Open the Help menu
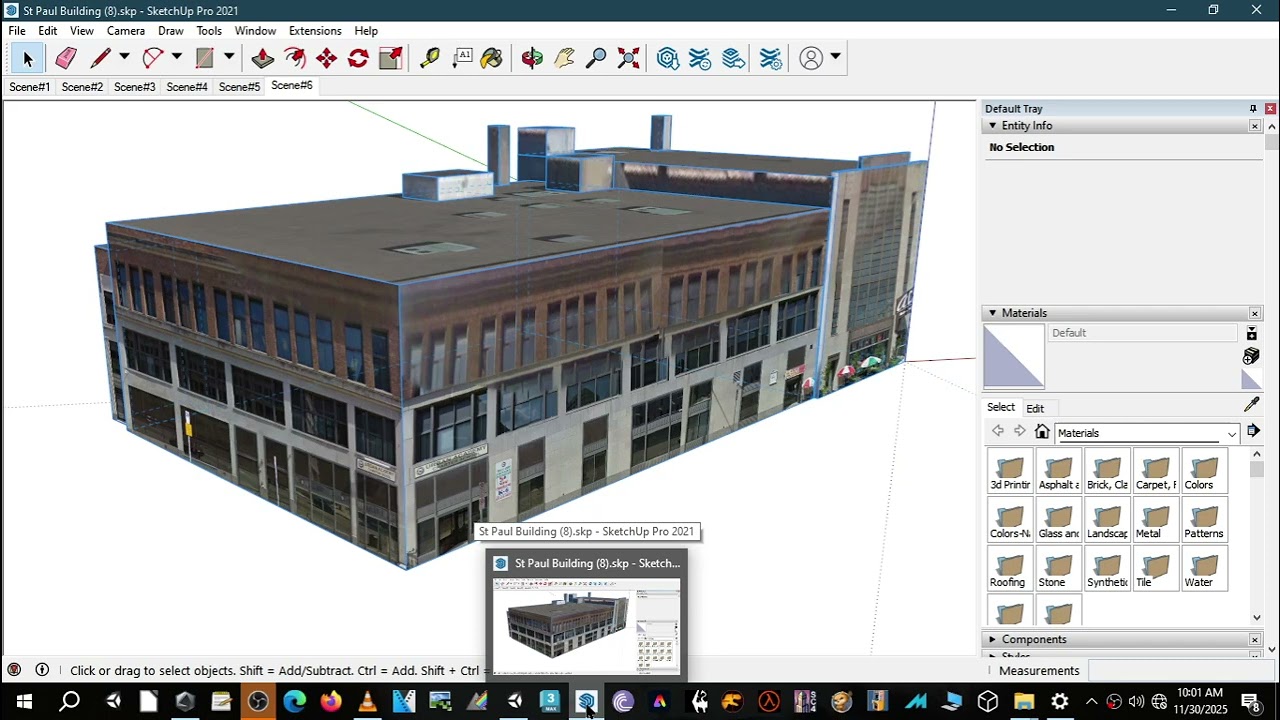Image resolution: width=1280 pixels, height=720 pixels. click(x=366, y=31)
